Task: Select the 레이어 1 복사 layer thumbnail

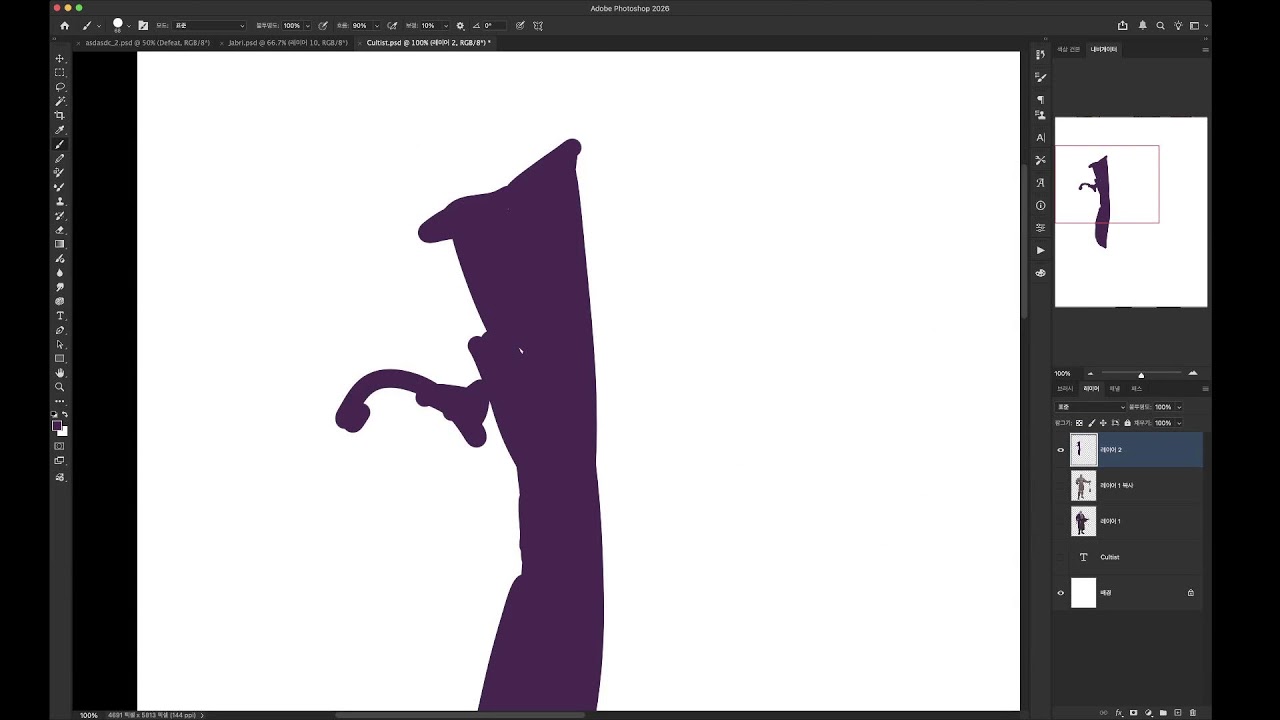Action: click(1083, 486)
